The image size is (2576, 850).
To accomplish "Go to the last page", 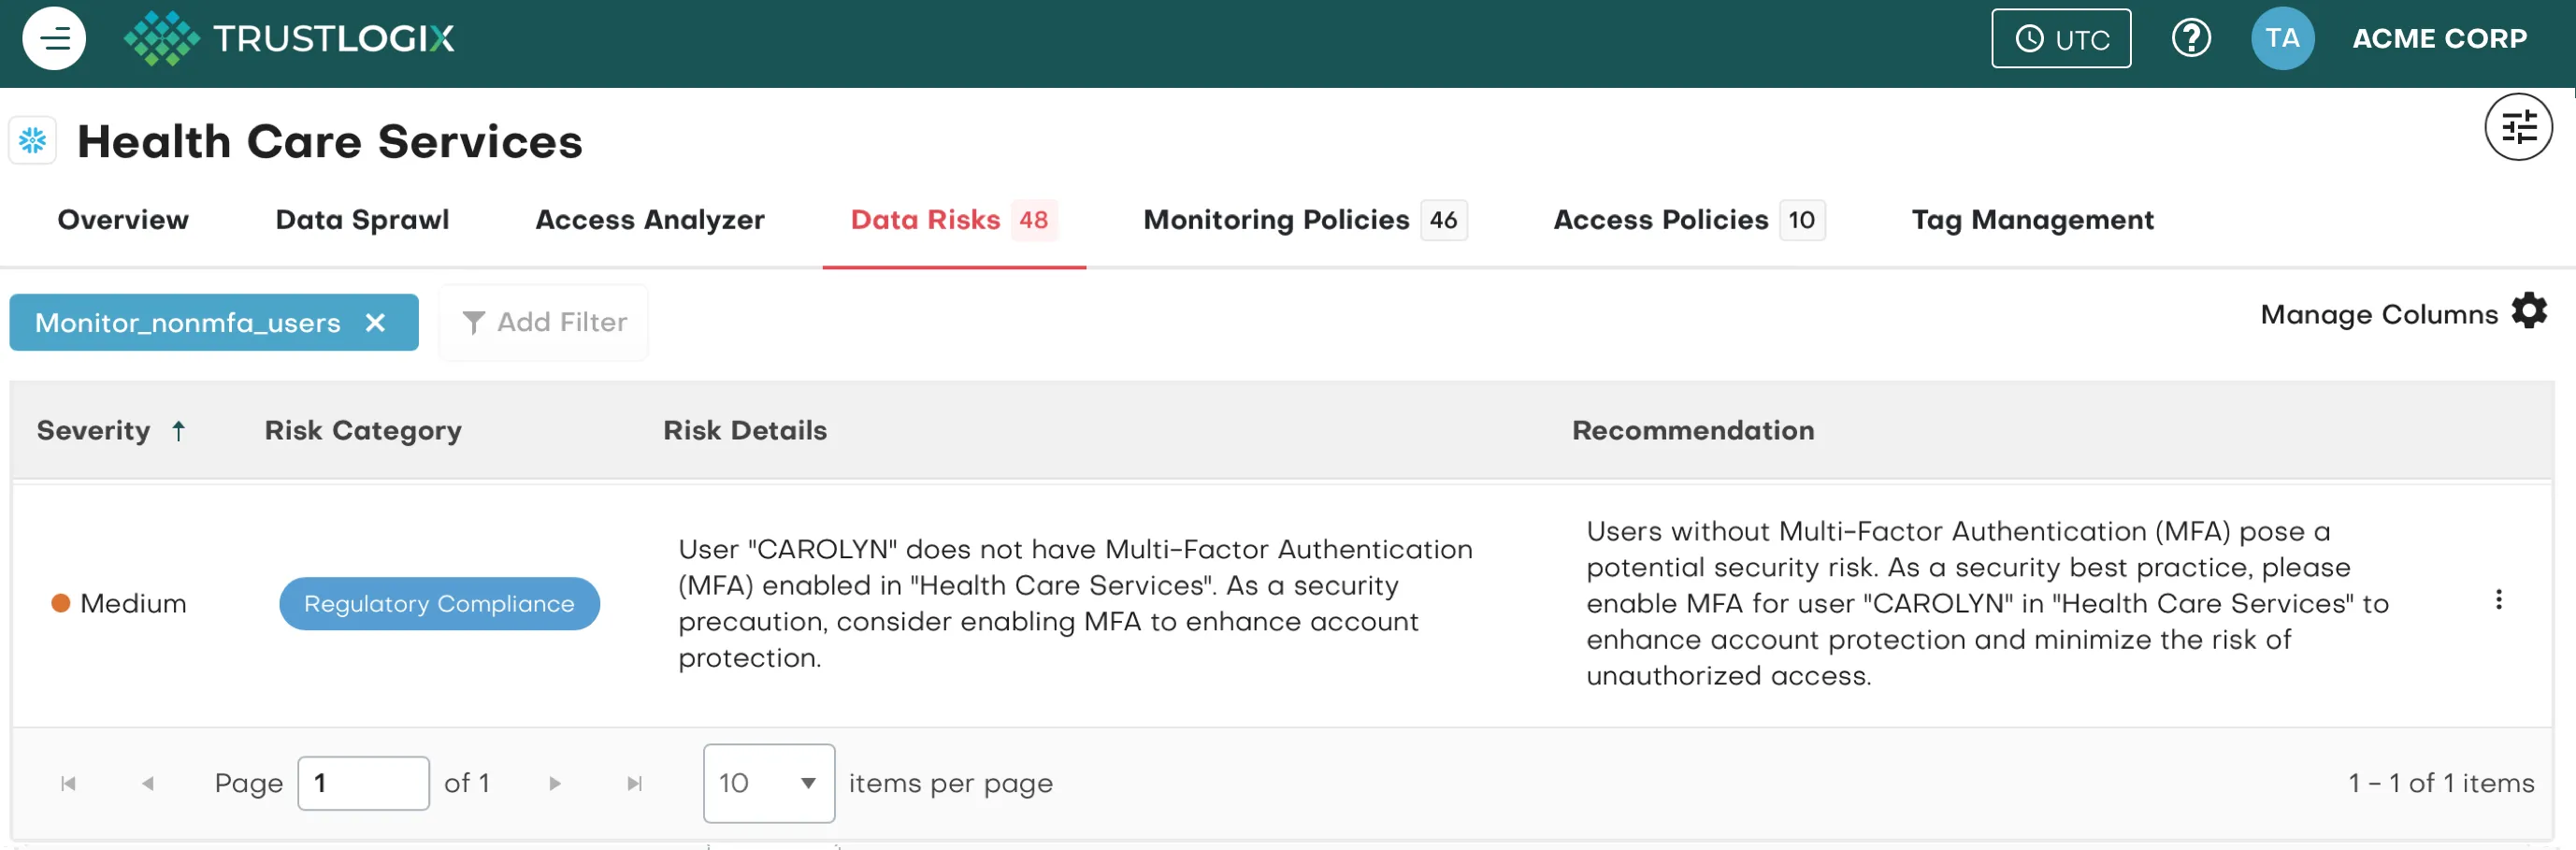I will (634, 783).
